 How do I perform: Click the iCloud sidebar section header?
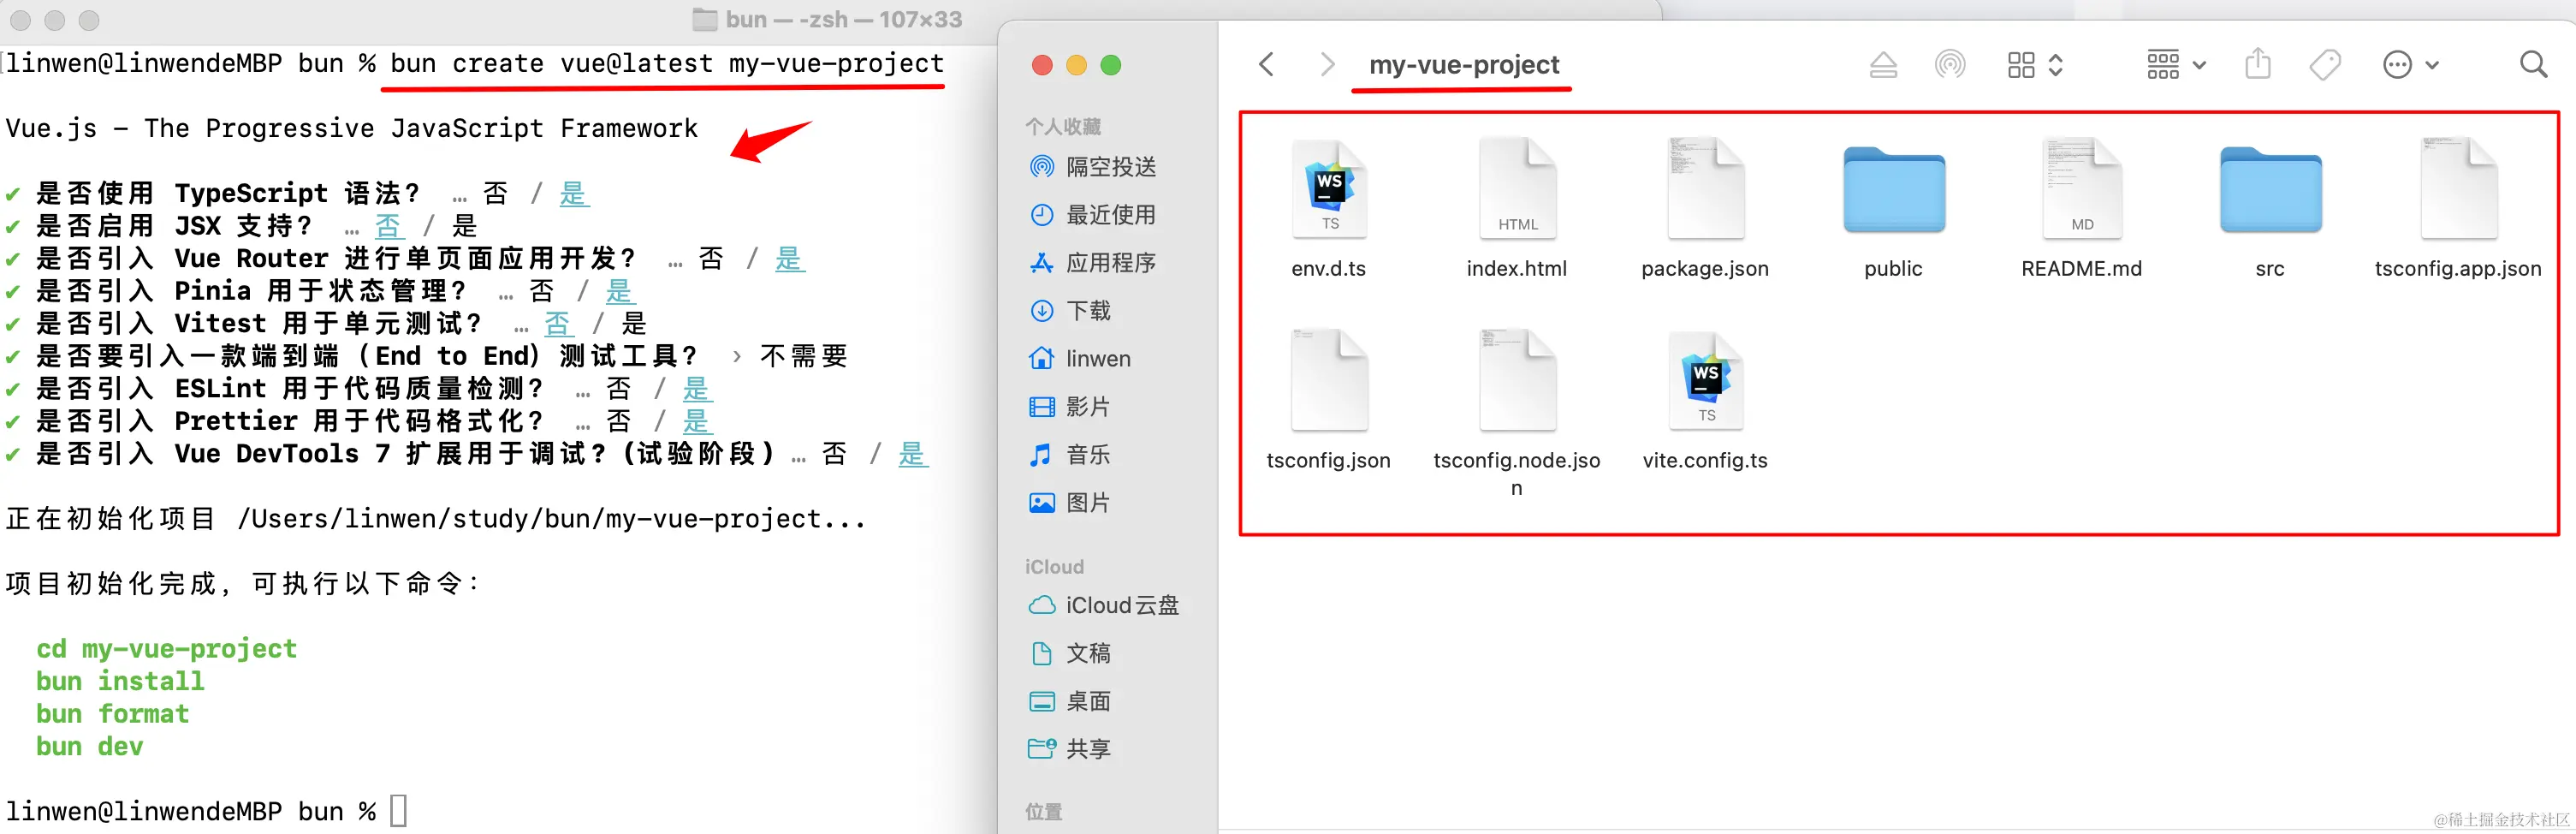click(x=1054, y=567)
